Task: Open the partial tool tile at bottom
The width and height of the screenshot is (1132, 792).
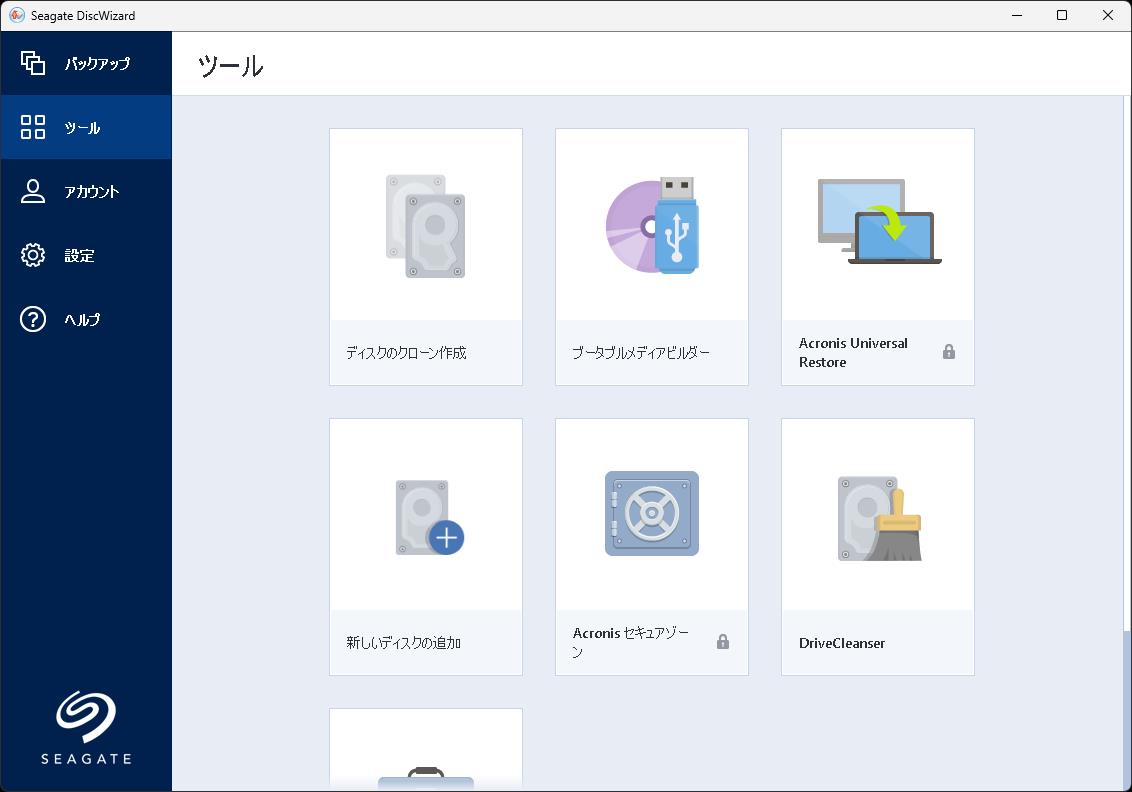Action: [425, 748]
